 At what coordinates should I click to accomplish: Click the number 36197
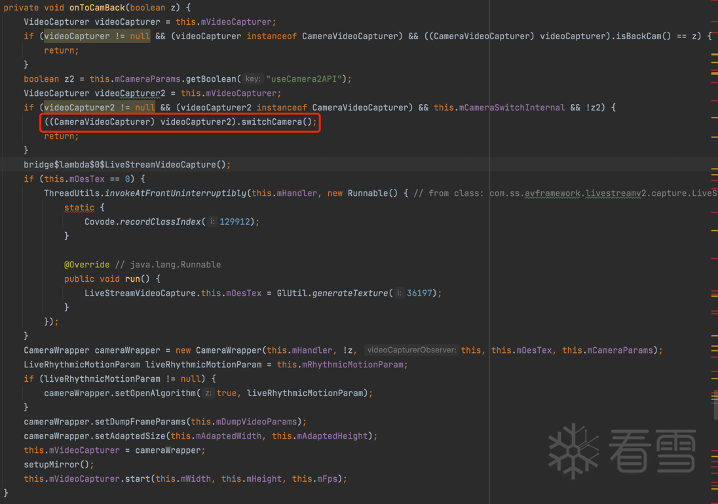click(419, 293)
